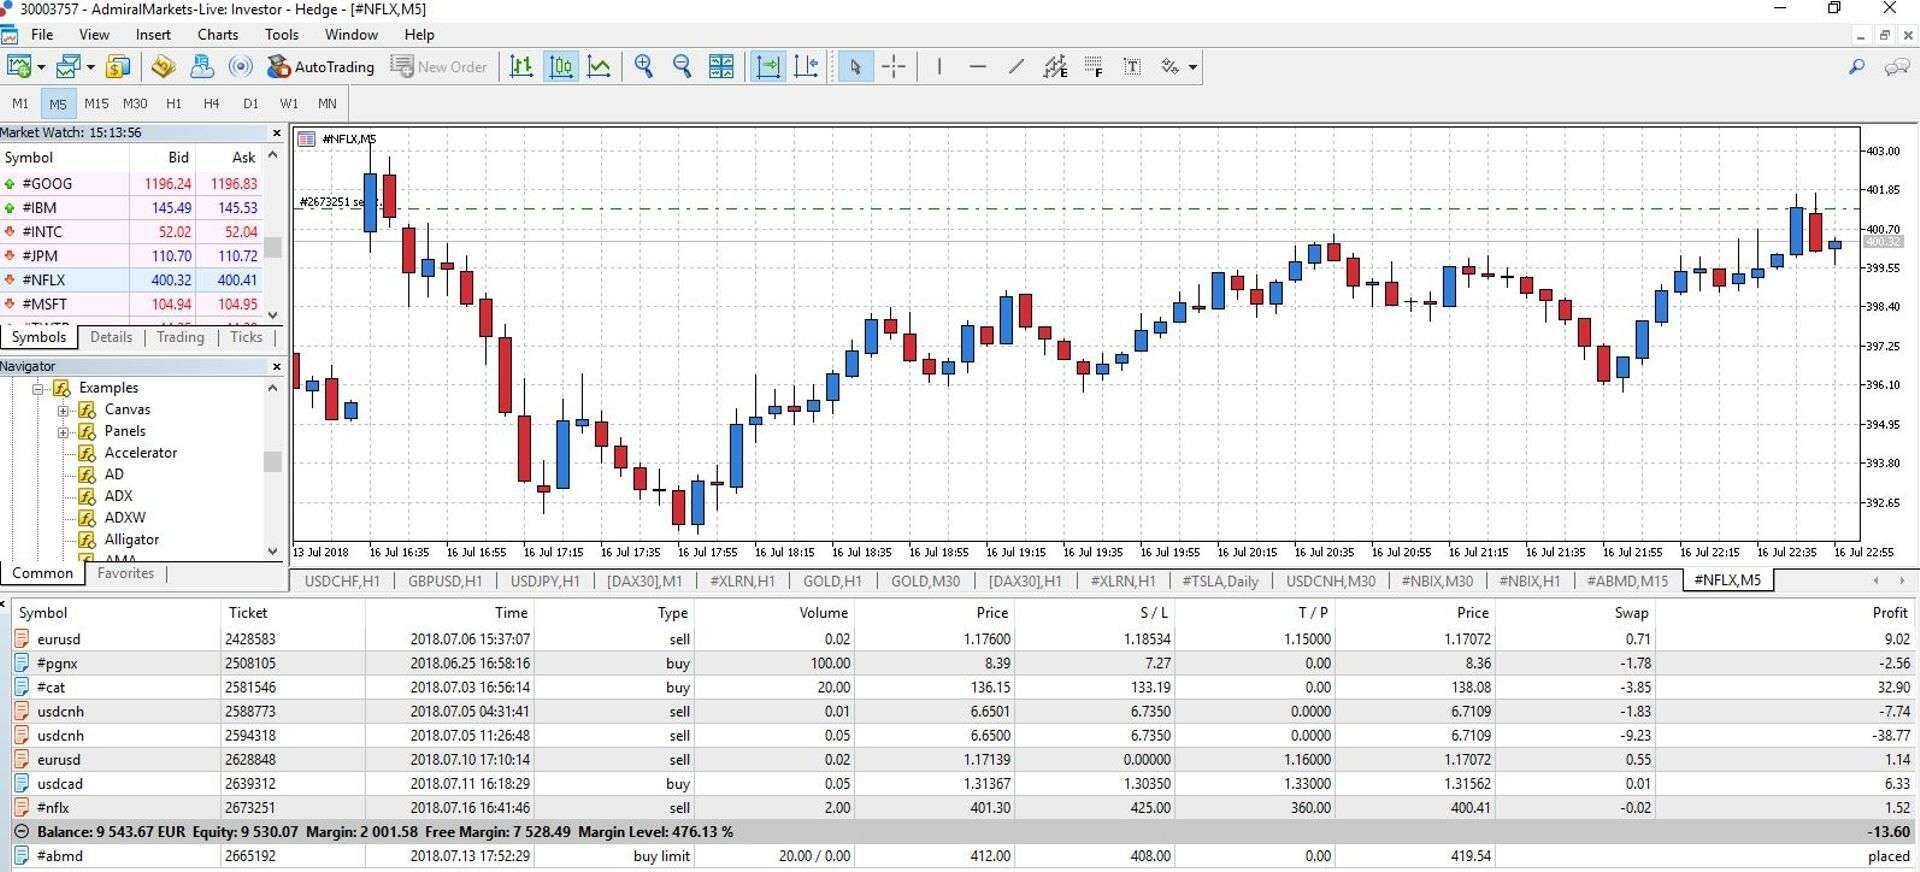The height and width of the screenshot is (872, 1920).
Task: Expand the Canvas folder in Navigator
Action: (63, 410)
